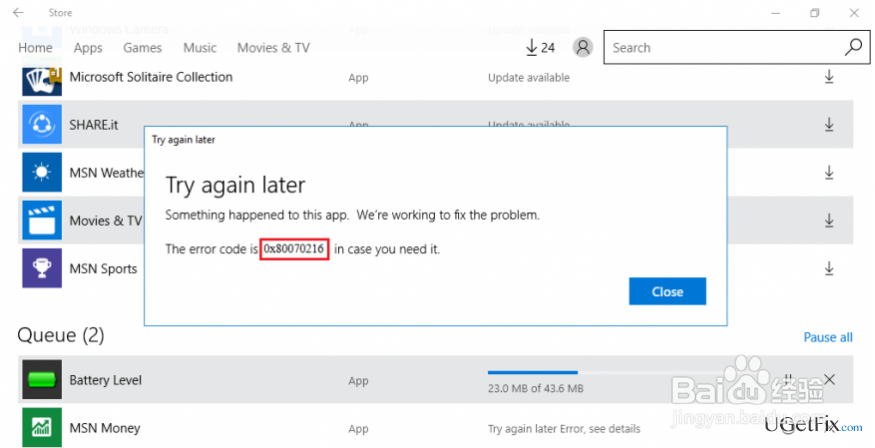Select the MSN Sports row name

[103, 268]
